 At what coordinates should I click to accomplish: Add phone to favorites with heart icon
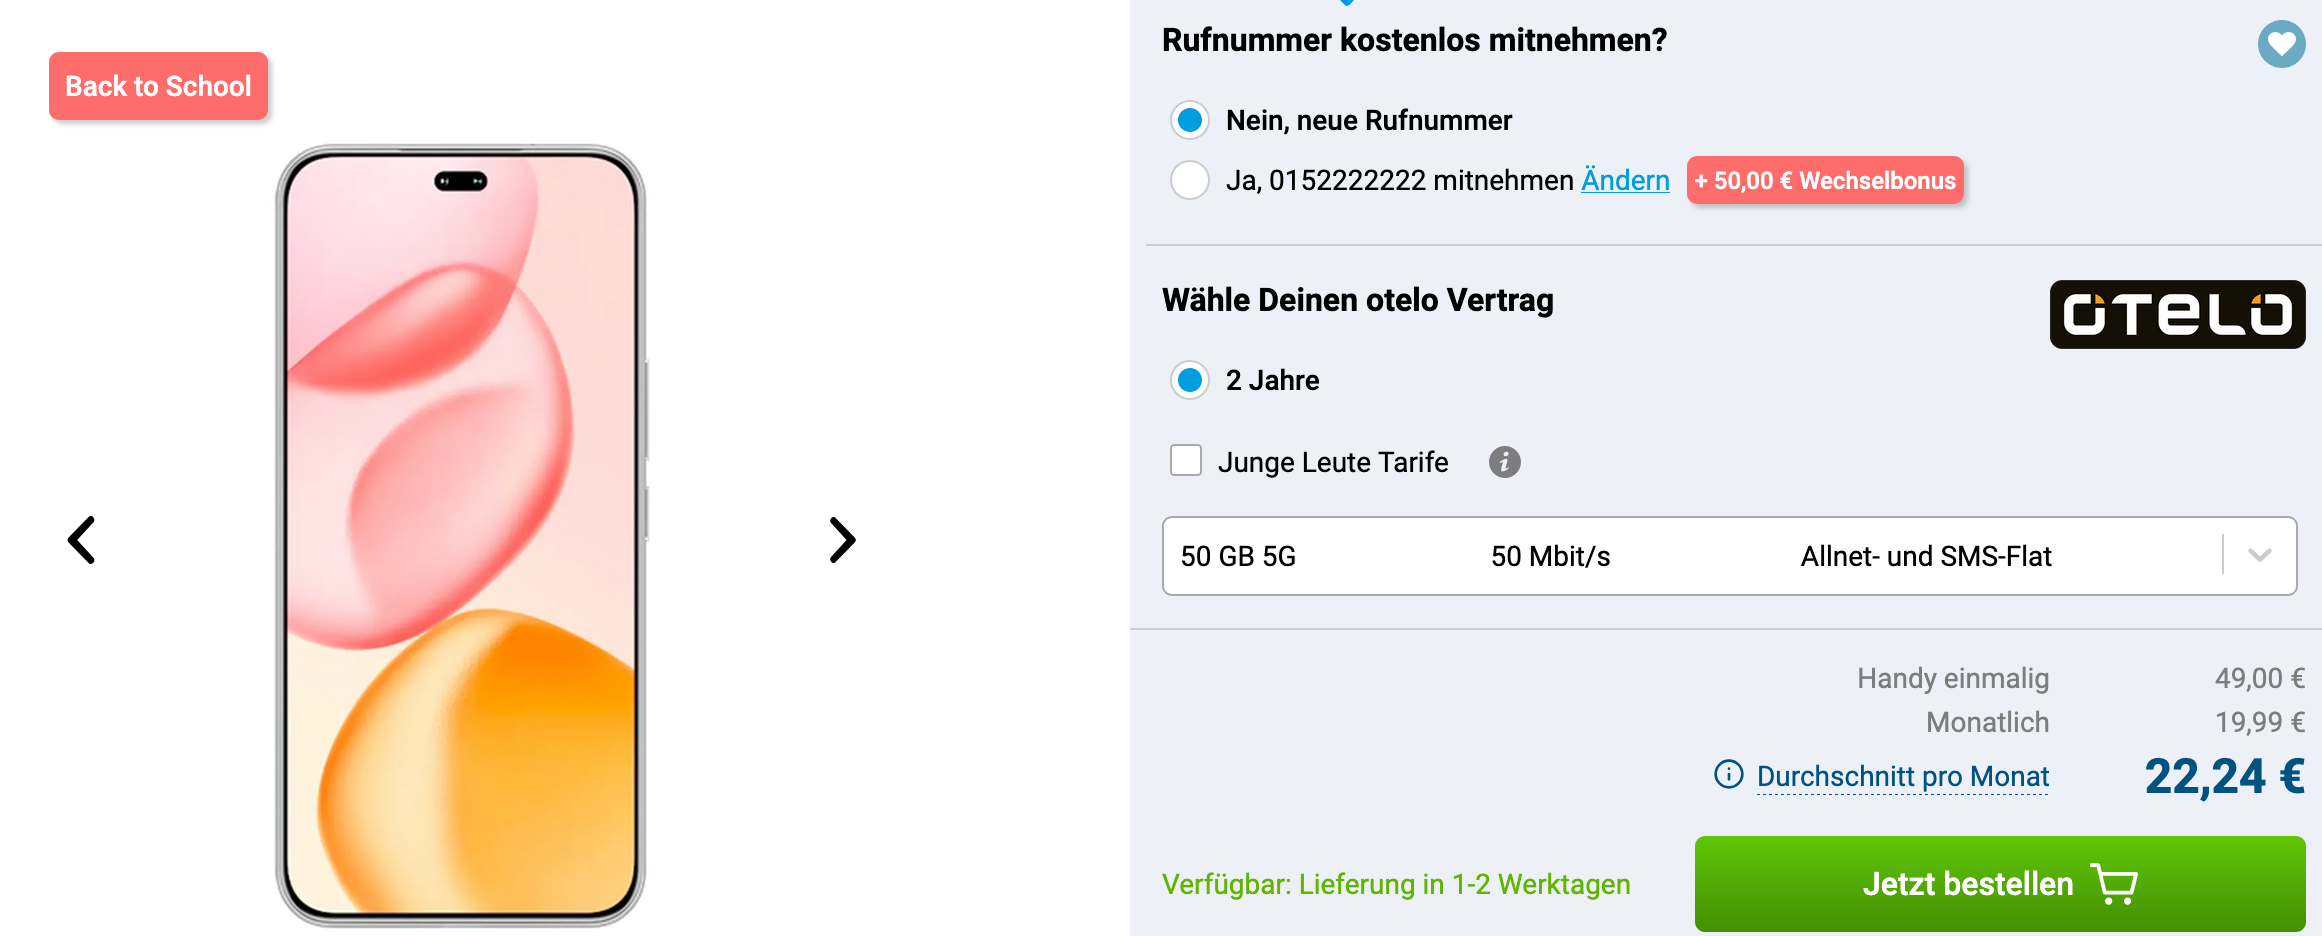pyautogui.click(x=2281, y=44)
